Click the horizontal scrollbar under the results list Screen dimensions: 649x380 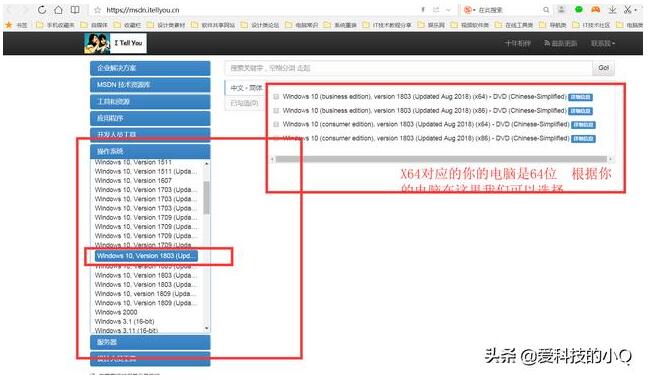coord(441,159)
